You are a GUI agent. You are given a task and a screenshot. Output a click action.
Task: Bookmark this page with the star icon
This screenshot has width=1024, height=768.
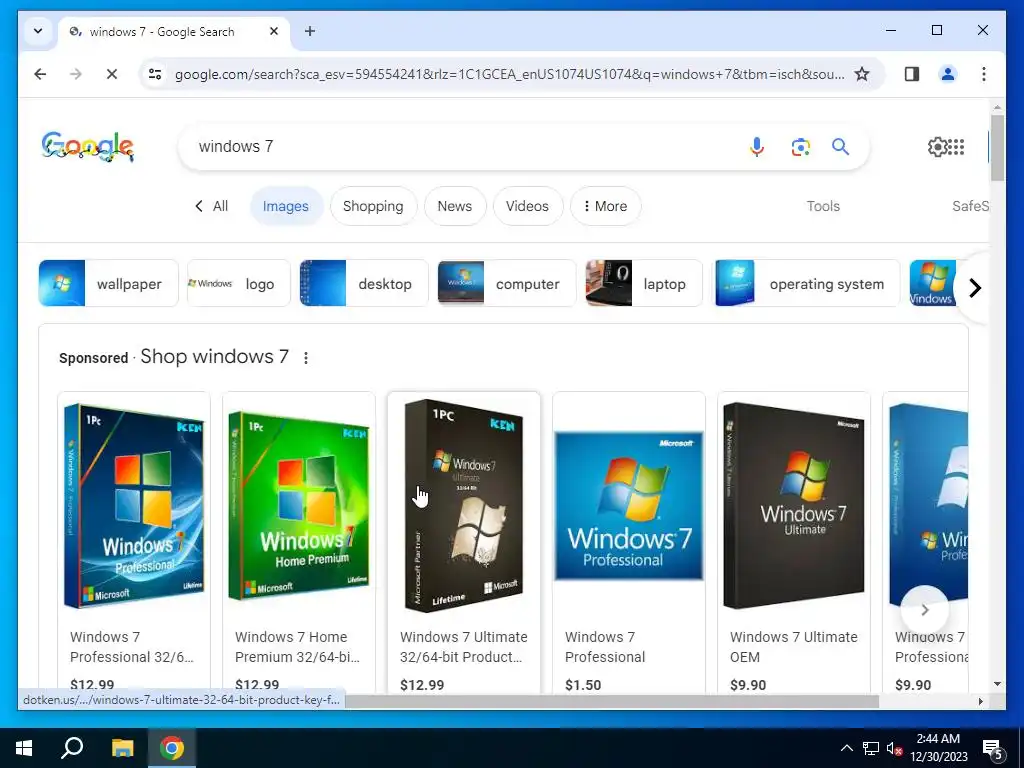tap(862, 74)
